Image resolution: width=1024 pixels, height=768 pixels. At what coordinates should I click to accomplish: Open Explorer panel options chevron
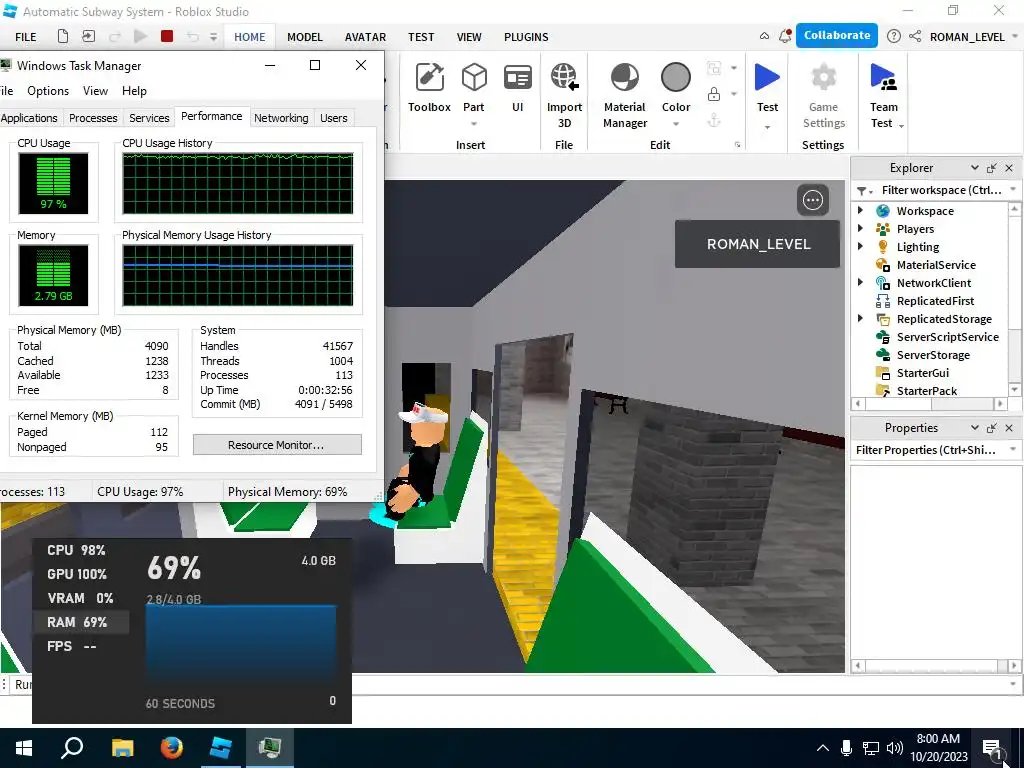coord(974,168)
